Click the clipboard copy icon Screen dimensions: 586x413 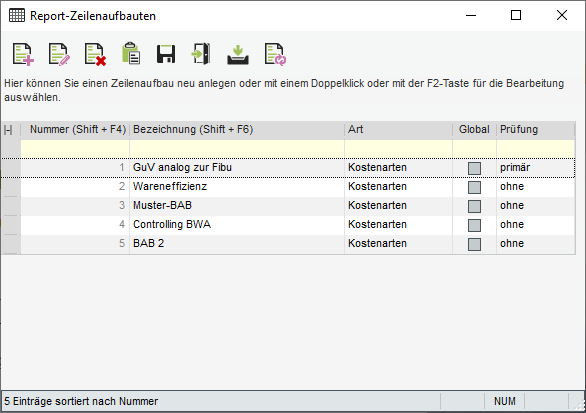131,53
